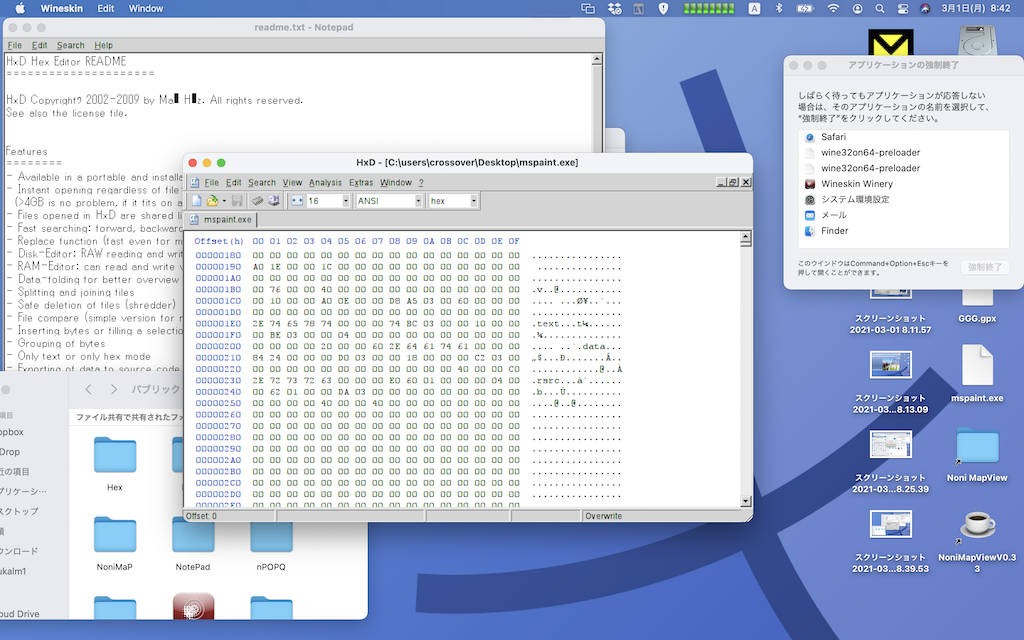
Task: Click the Dropbox icon in menu bar
Action: pyautogui.click(x=615, y=8)
